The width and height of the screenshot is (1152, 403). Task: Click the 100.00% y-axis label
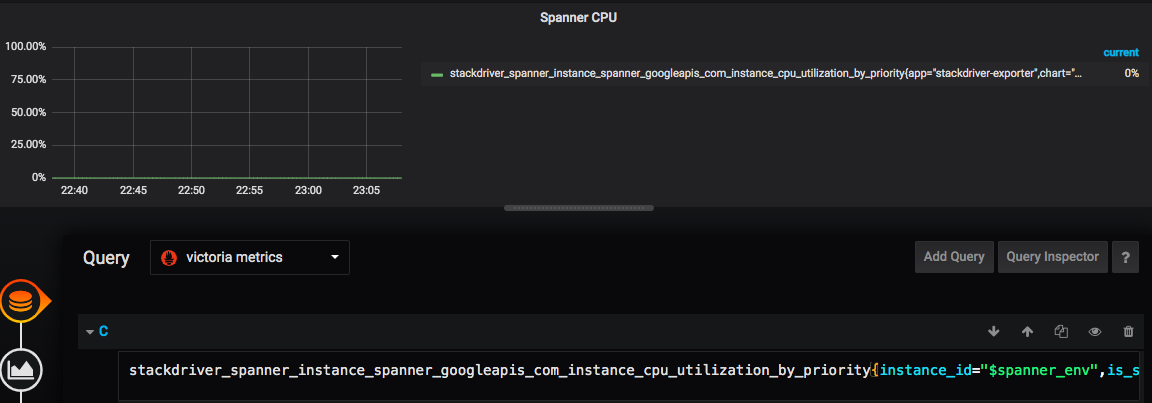[x=26, y=46]
